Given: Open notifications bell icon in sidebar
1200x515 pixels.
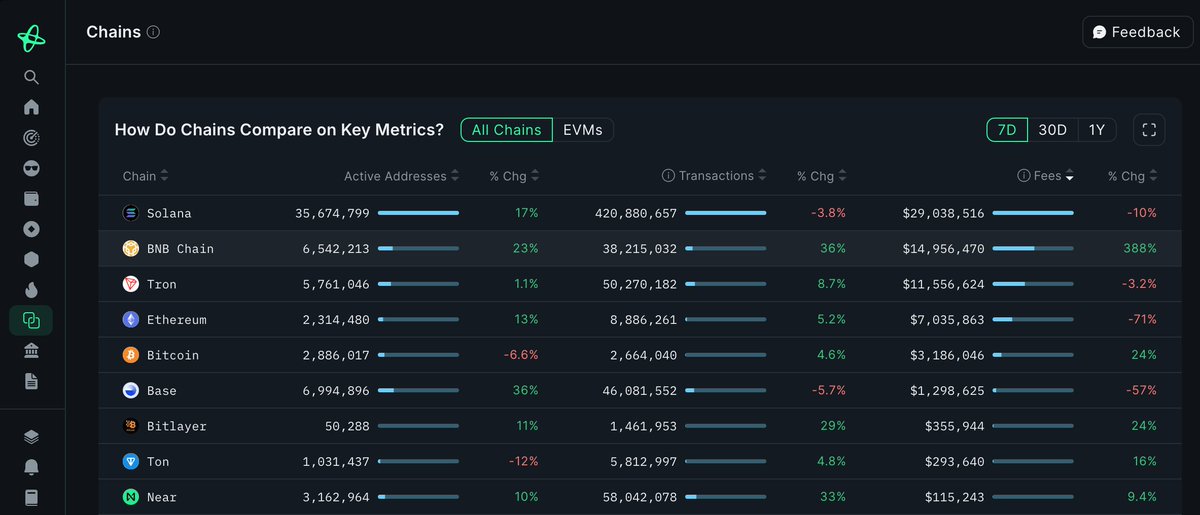Looking at the screenshot, I should click(x=31, y=467).
